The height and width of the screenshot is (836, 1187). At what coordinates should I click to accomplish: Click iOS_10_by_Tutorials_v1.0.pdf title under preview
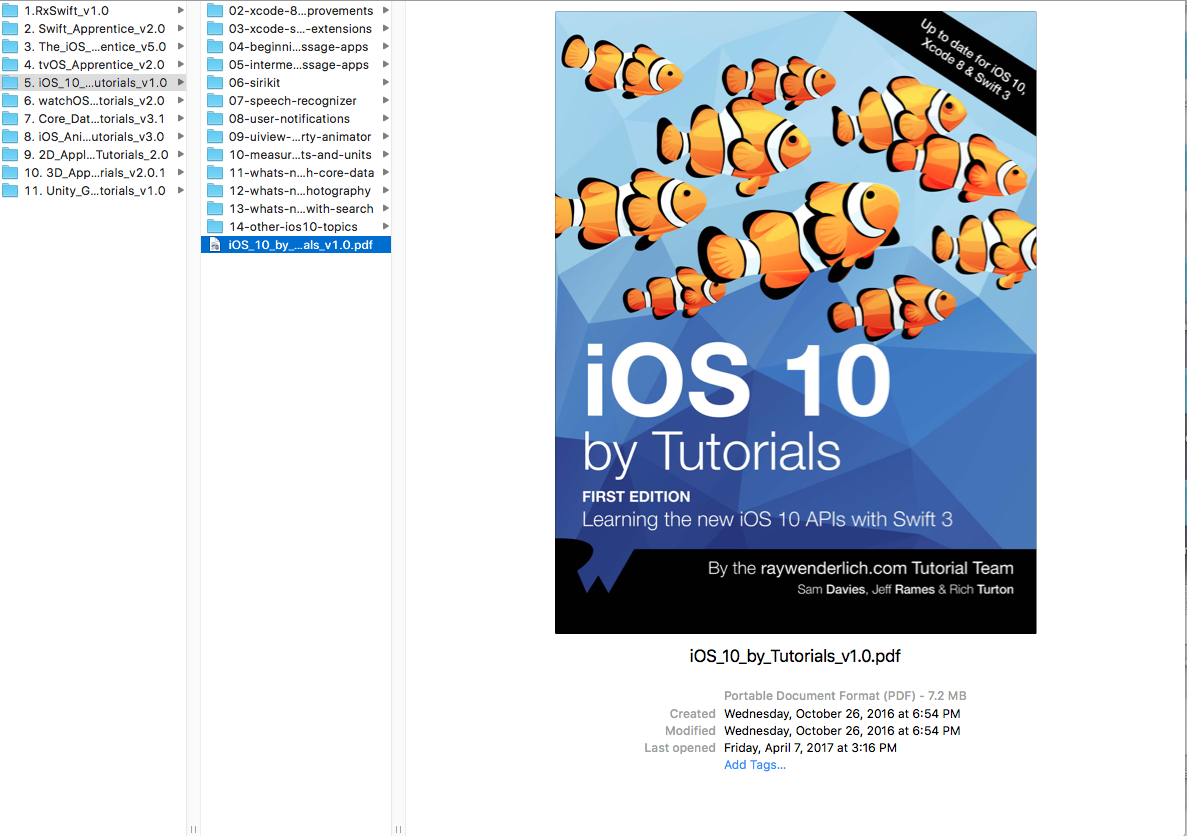(795, 656)
